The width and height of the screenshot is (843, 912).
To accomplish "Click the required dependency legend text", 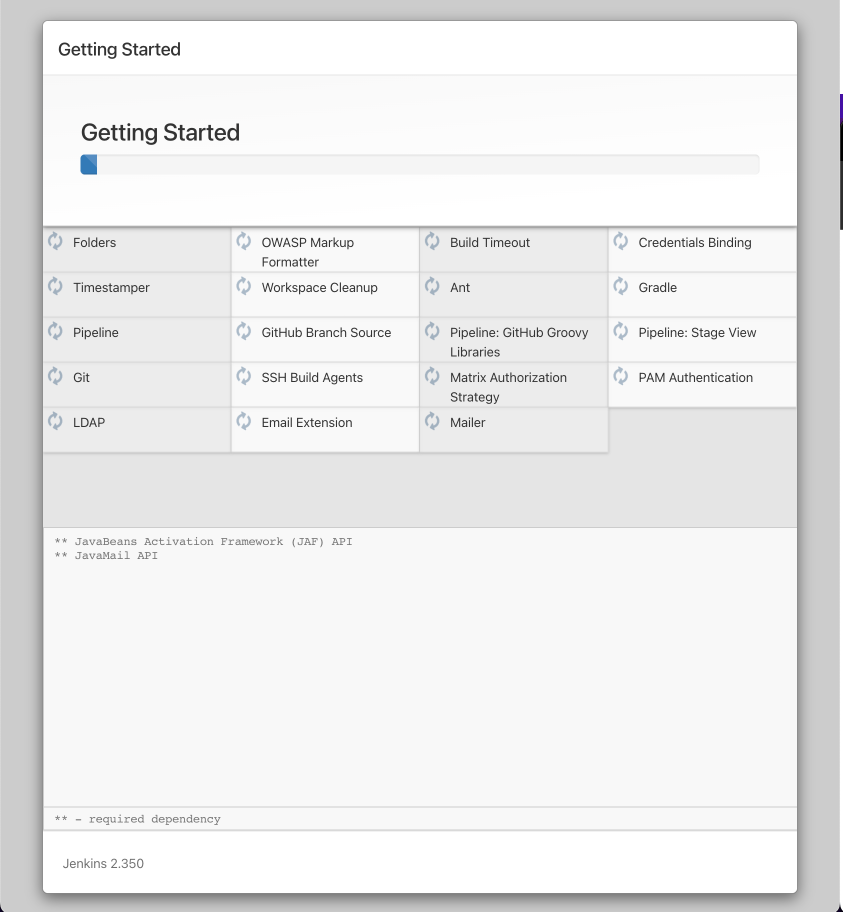I will [137, 819].
